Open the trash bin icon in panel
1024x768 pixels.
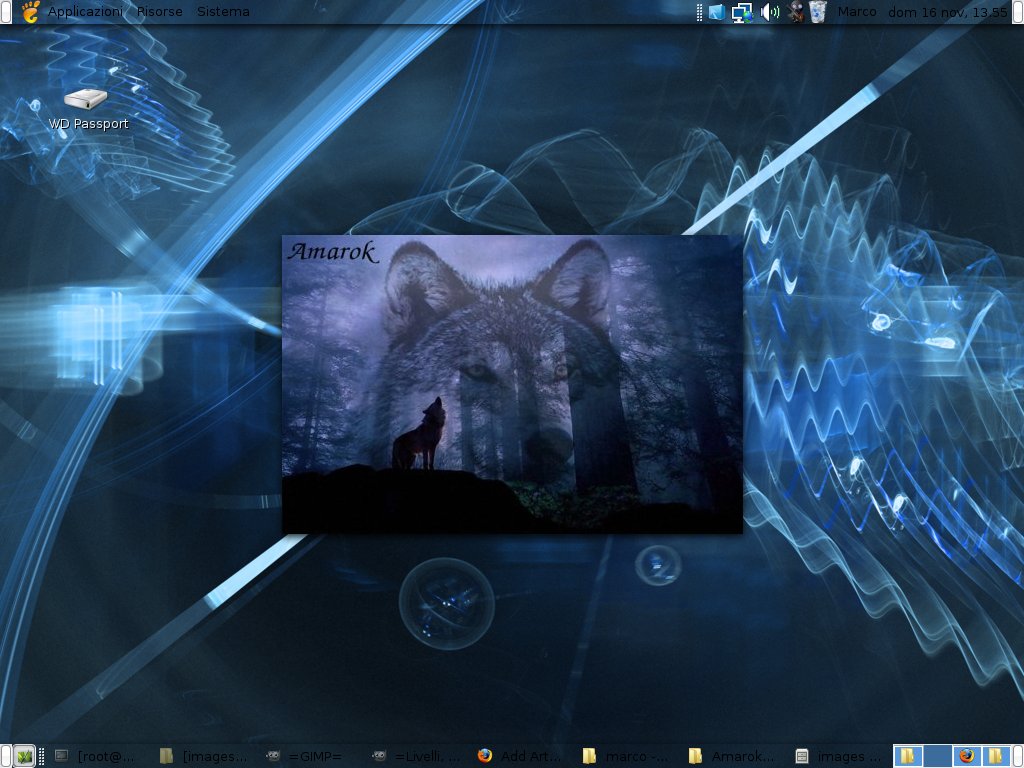(818, 12)
